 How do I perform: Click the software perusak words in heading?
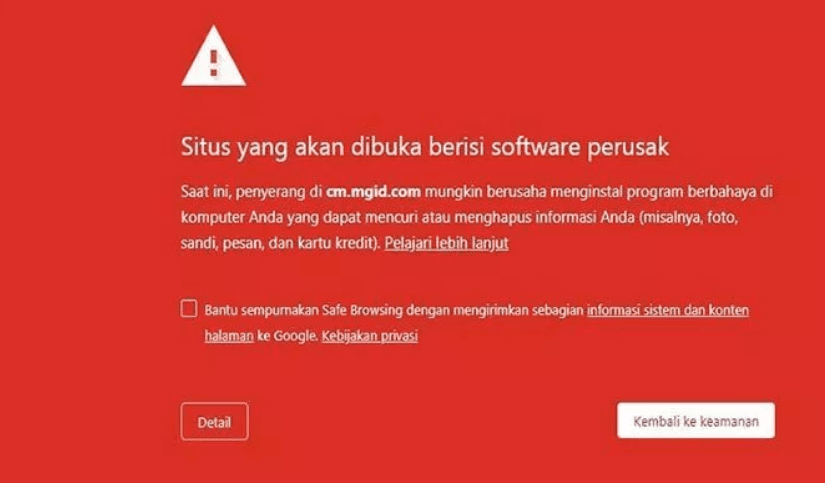[580, 147]
